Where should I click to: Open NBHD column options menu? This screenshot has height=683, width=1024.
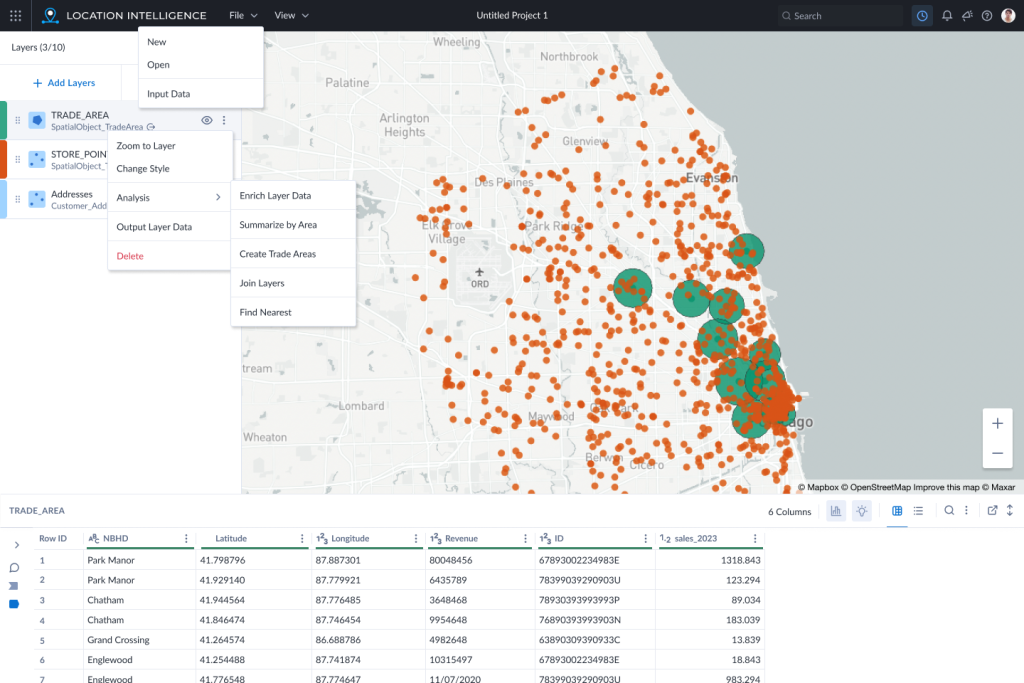point(186,539)
